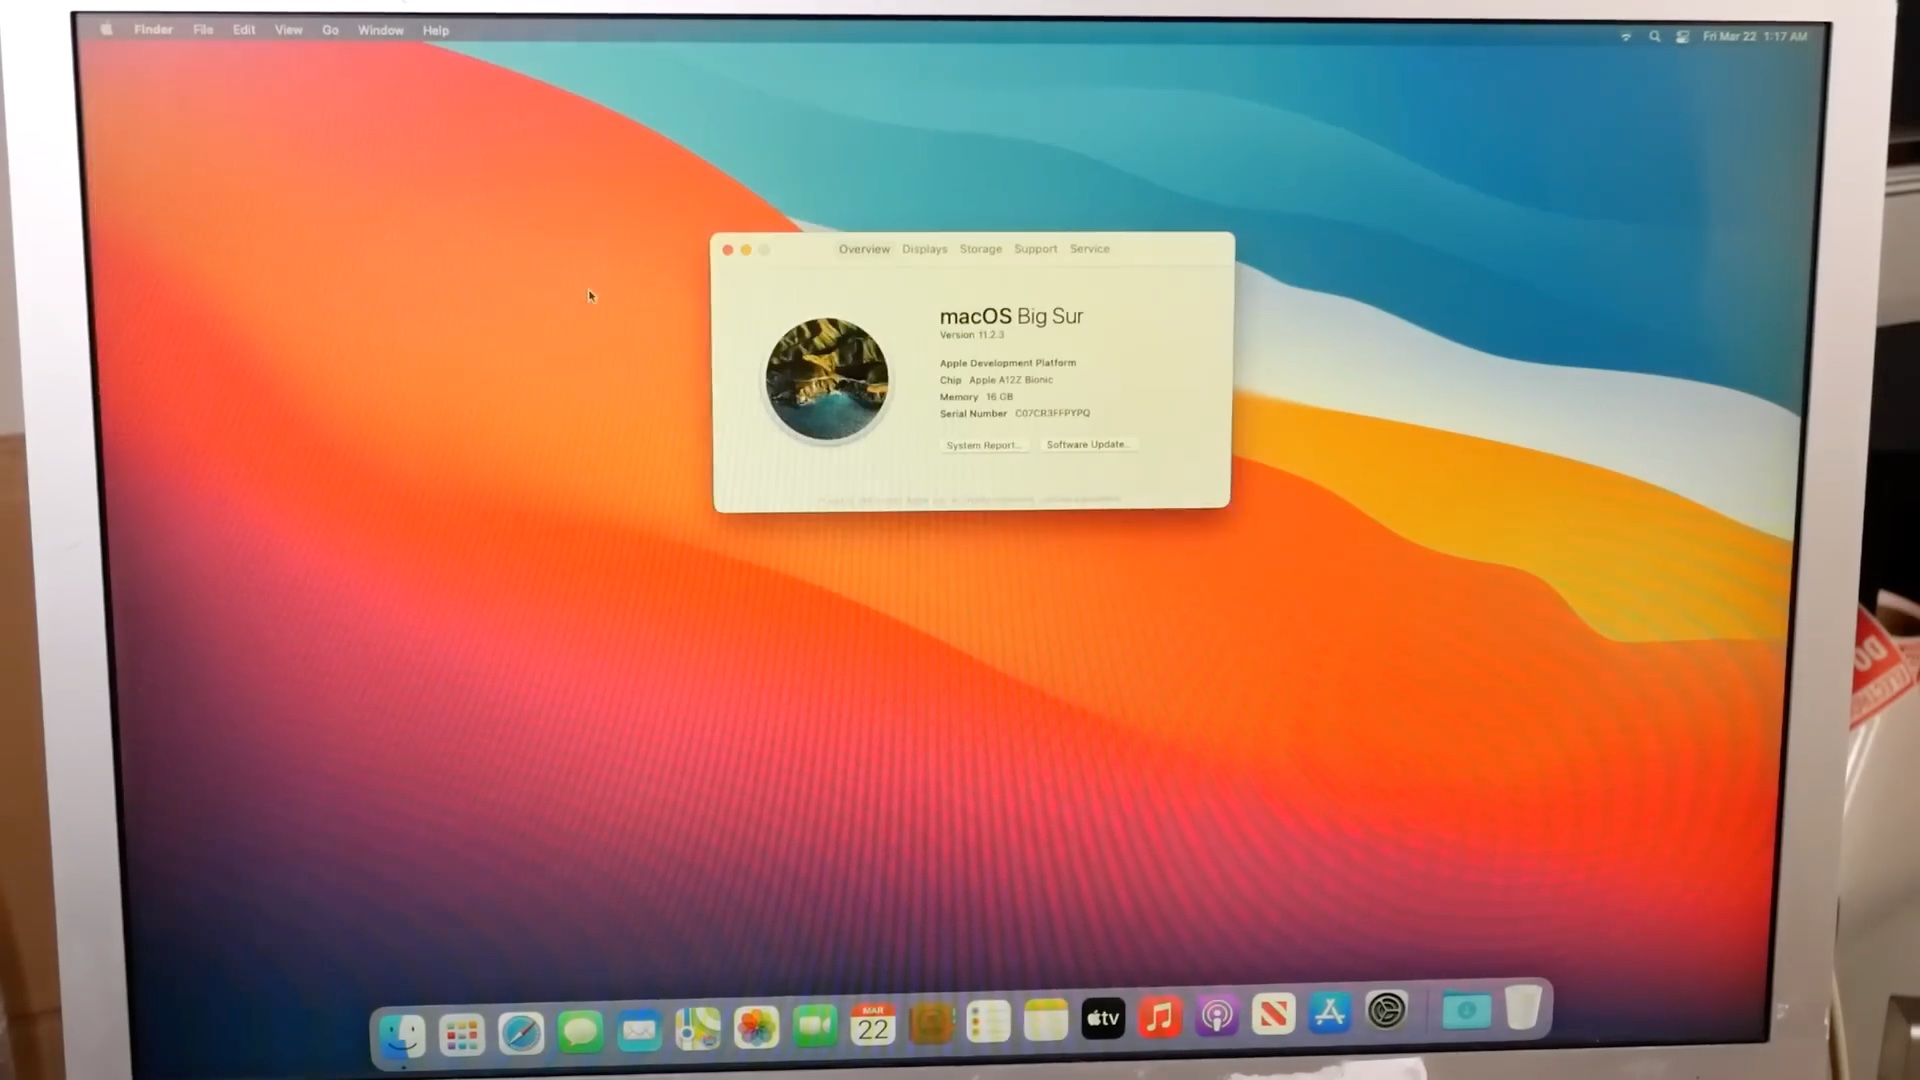1920x1080 pixels.
Task: Open the Edit menu
Action: 244,30
